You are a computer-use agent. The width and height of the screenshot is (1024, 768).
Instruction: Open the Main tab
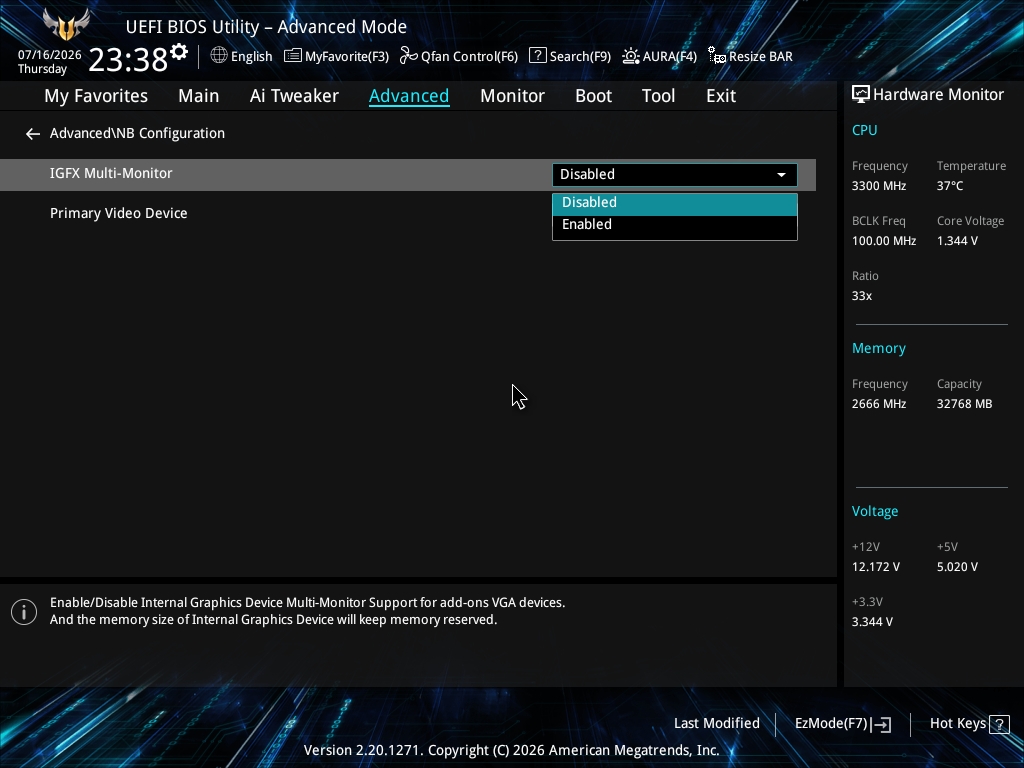coord(199,96)
